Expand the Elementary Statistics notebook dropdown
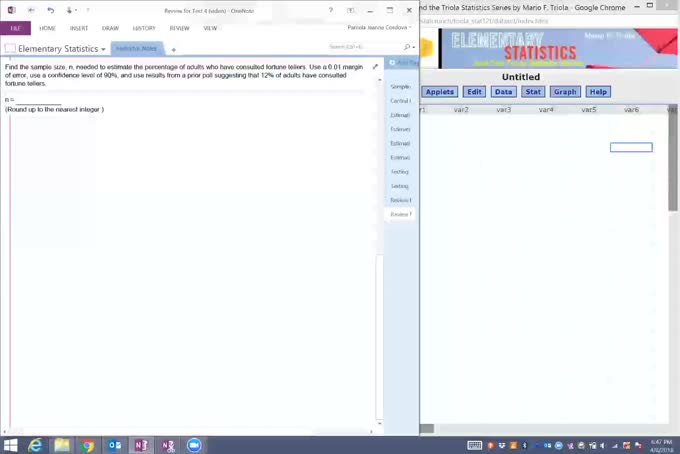 (103, 49)
